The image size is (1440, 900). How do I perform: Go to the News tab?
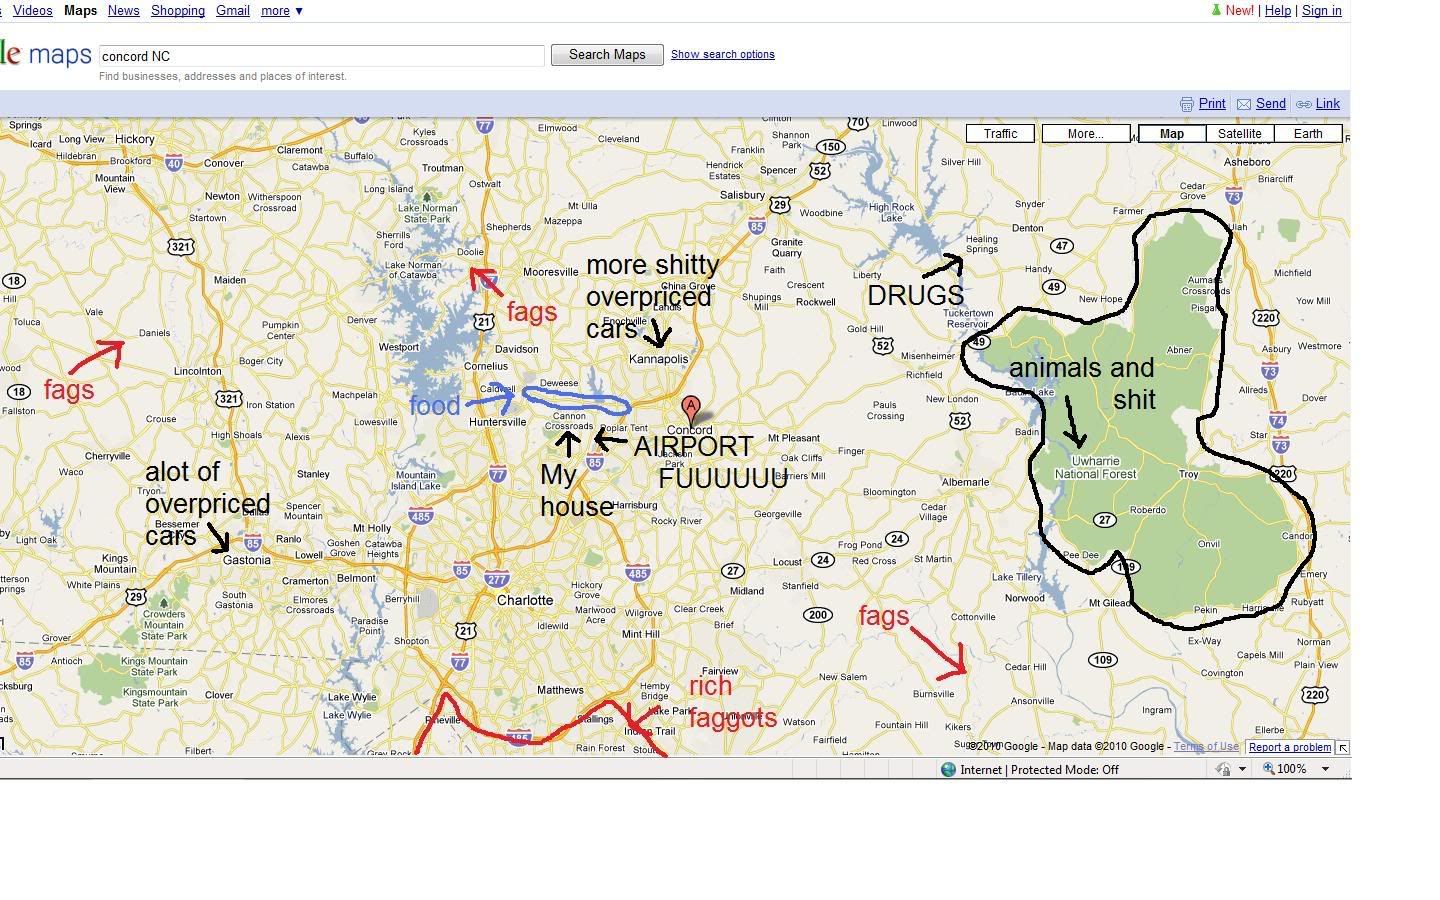123,11
